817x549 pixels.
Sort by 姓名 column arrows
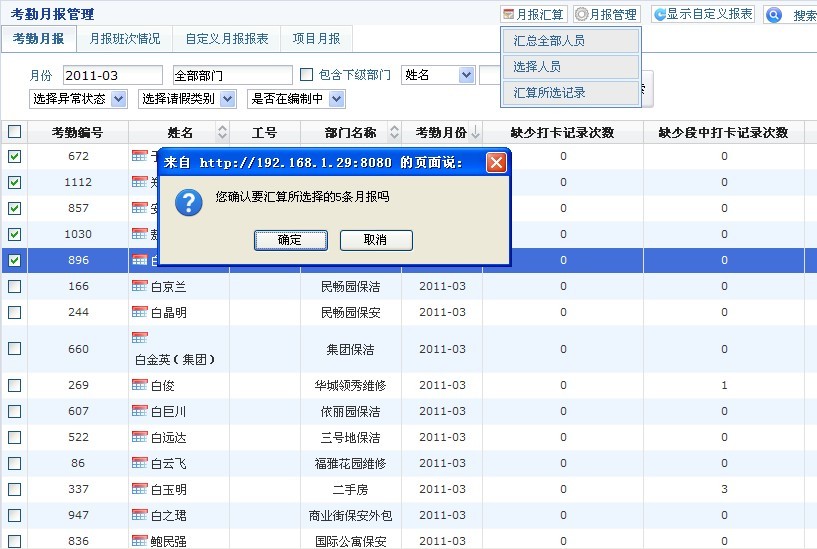pos(222,132)
